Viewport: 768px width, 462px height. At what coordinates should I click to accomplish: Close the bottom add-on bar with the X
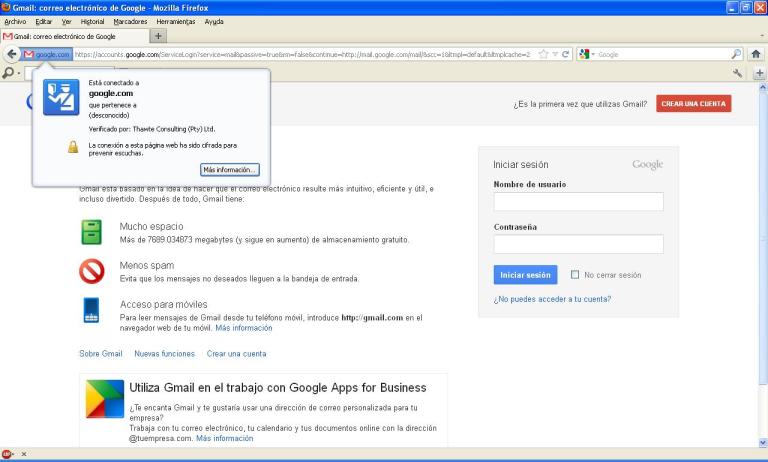tap(24, 454)
